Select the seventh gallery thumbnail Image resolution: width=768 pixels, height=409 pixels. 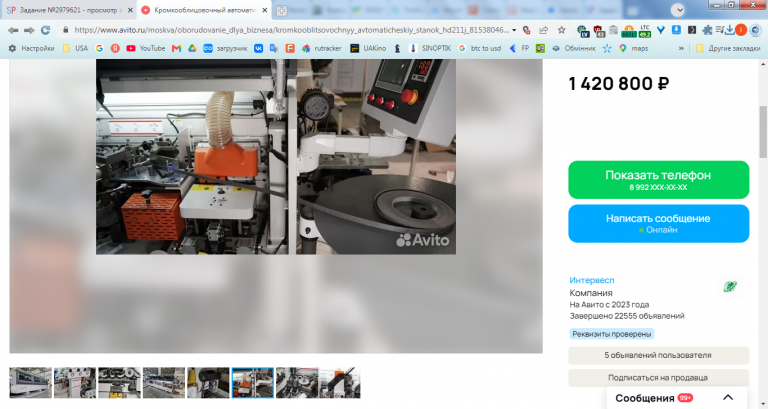coord(297,383)
